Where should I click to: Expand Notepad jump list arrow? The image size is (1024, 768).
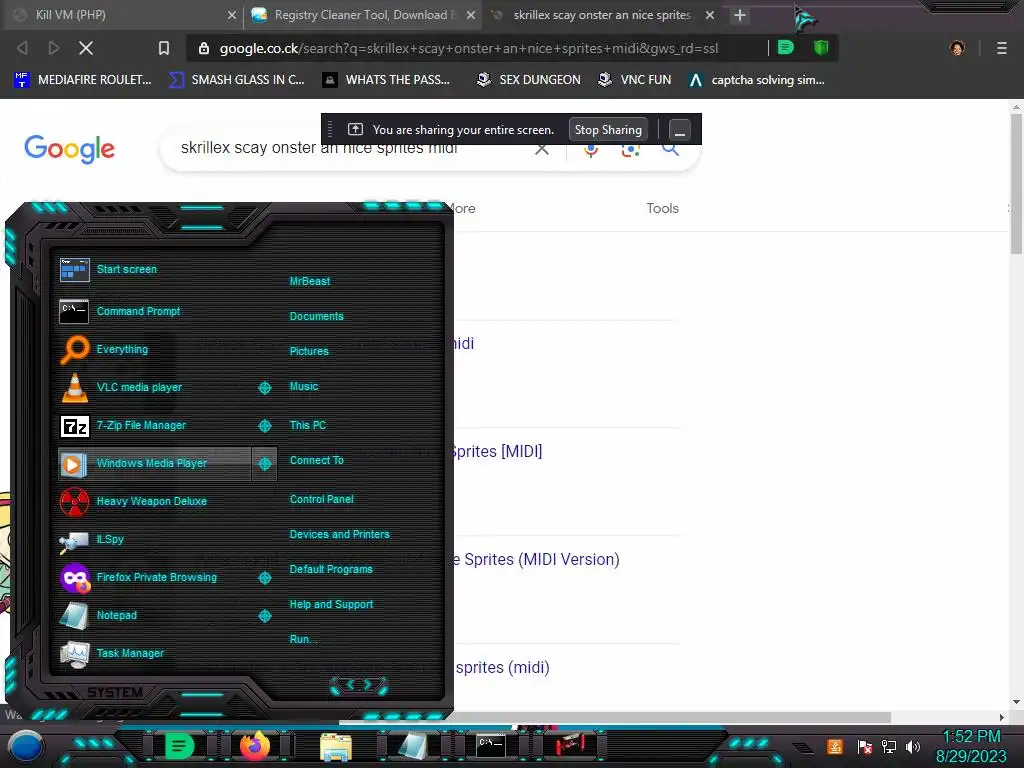(x=264, y=616)
